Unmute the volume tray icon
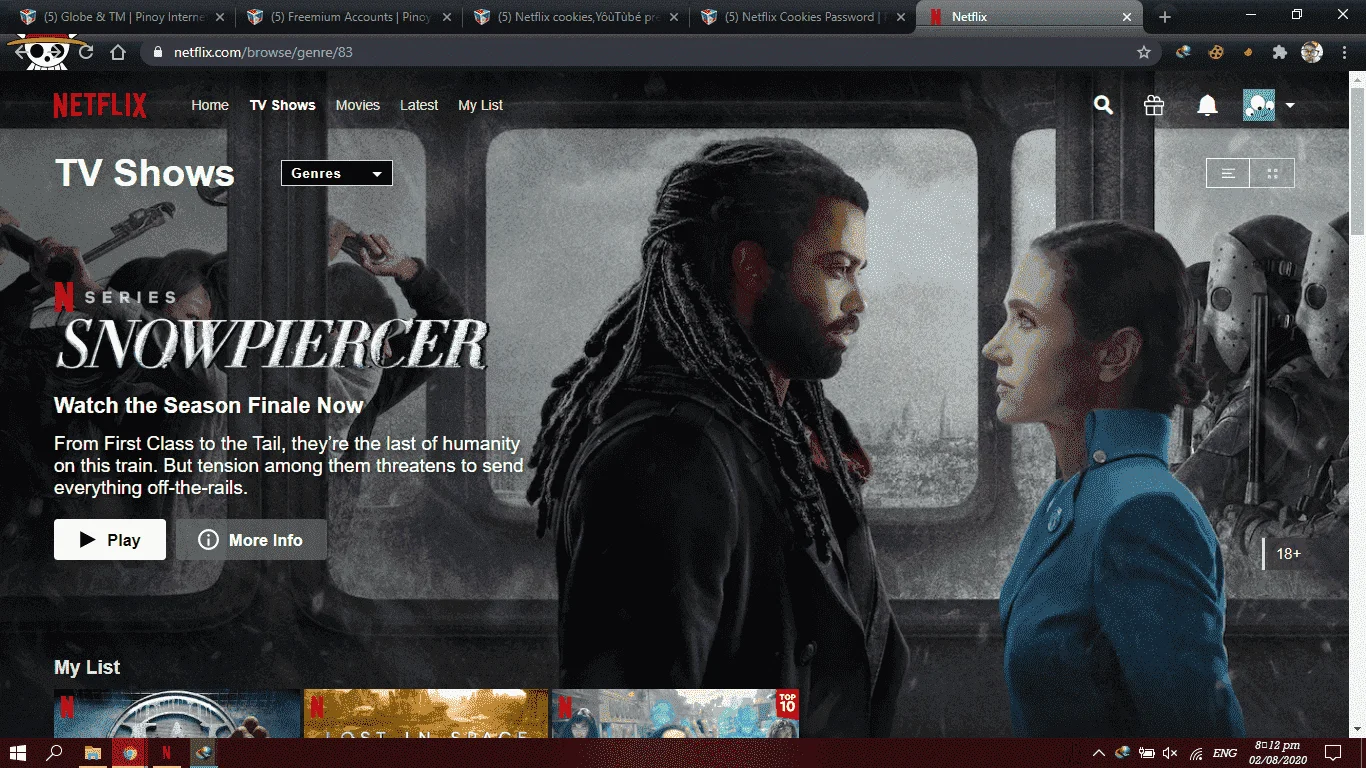The width and height of the screenshot is (1366, 768). 1171,752
